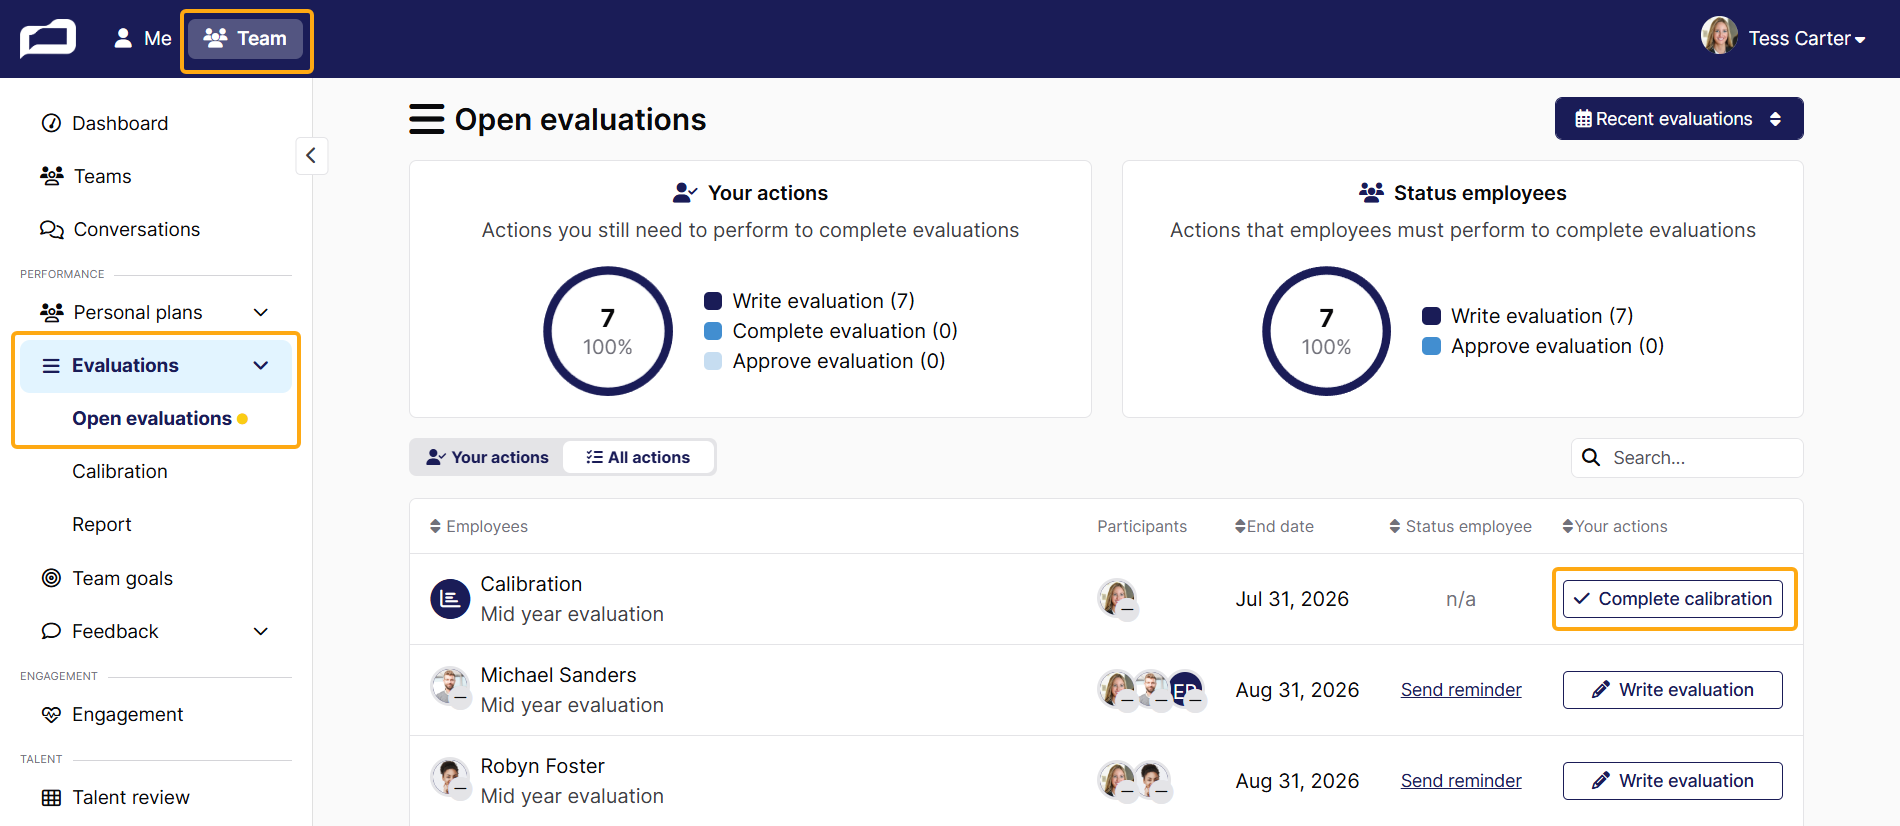The height and width of the screenshot is (826, 1900).
Task: Click the Write evaluation (7) swatch under Status employees
Action: pyautogui.click(x=1432, y=316)
